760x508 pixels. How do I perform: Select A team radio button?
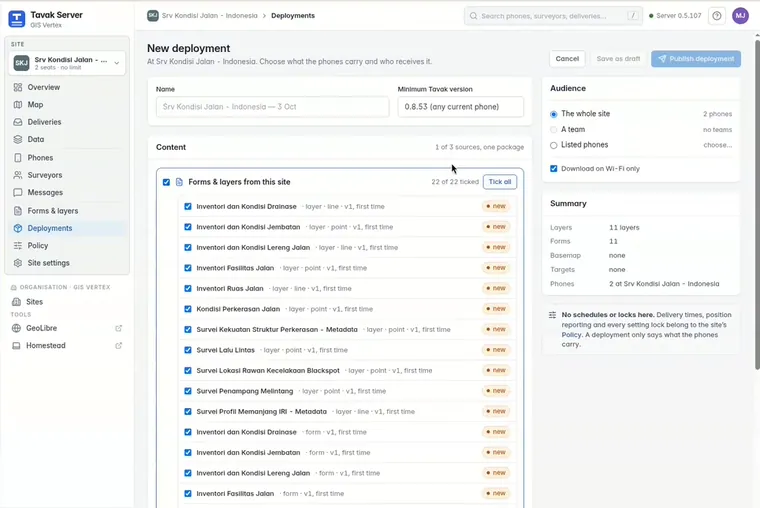point(554,129)
